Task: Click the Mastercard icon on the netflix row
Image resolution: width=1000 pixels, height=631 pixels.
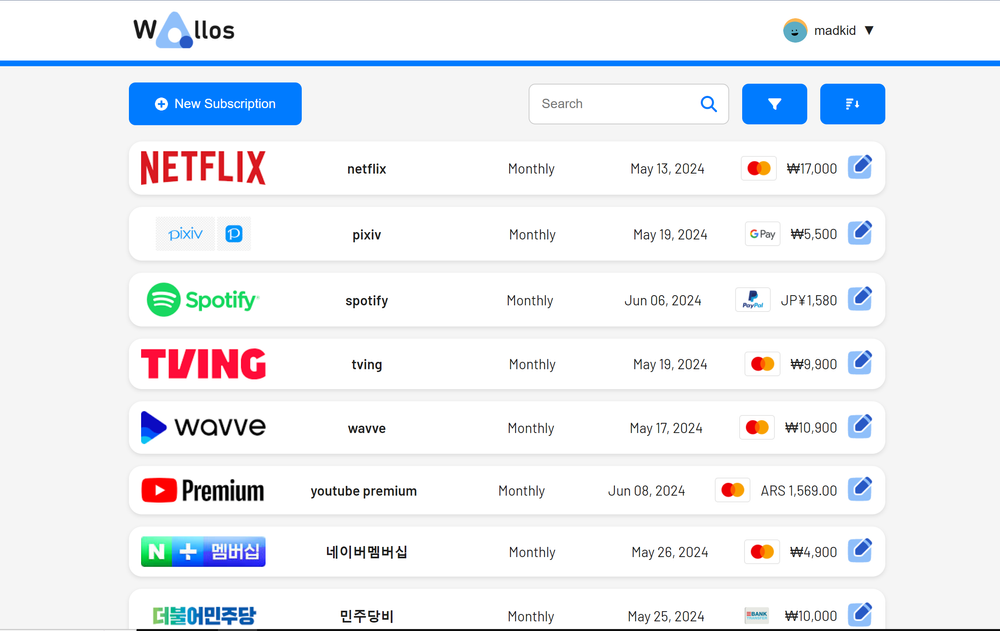Action: pyautogui.click(x=758, y=167)
